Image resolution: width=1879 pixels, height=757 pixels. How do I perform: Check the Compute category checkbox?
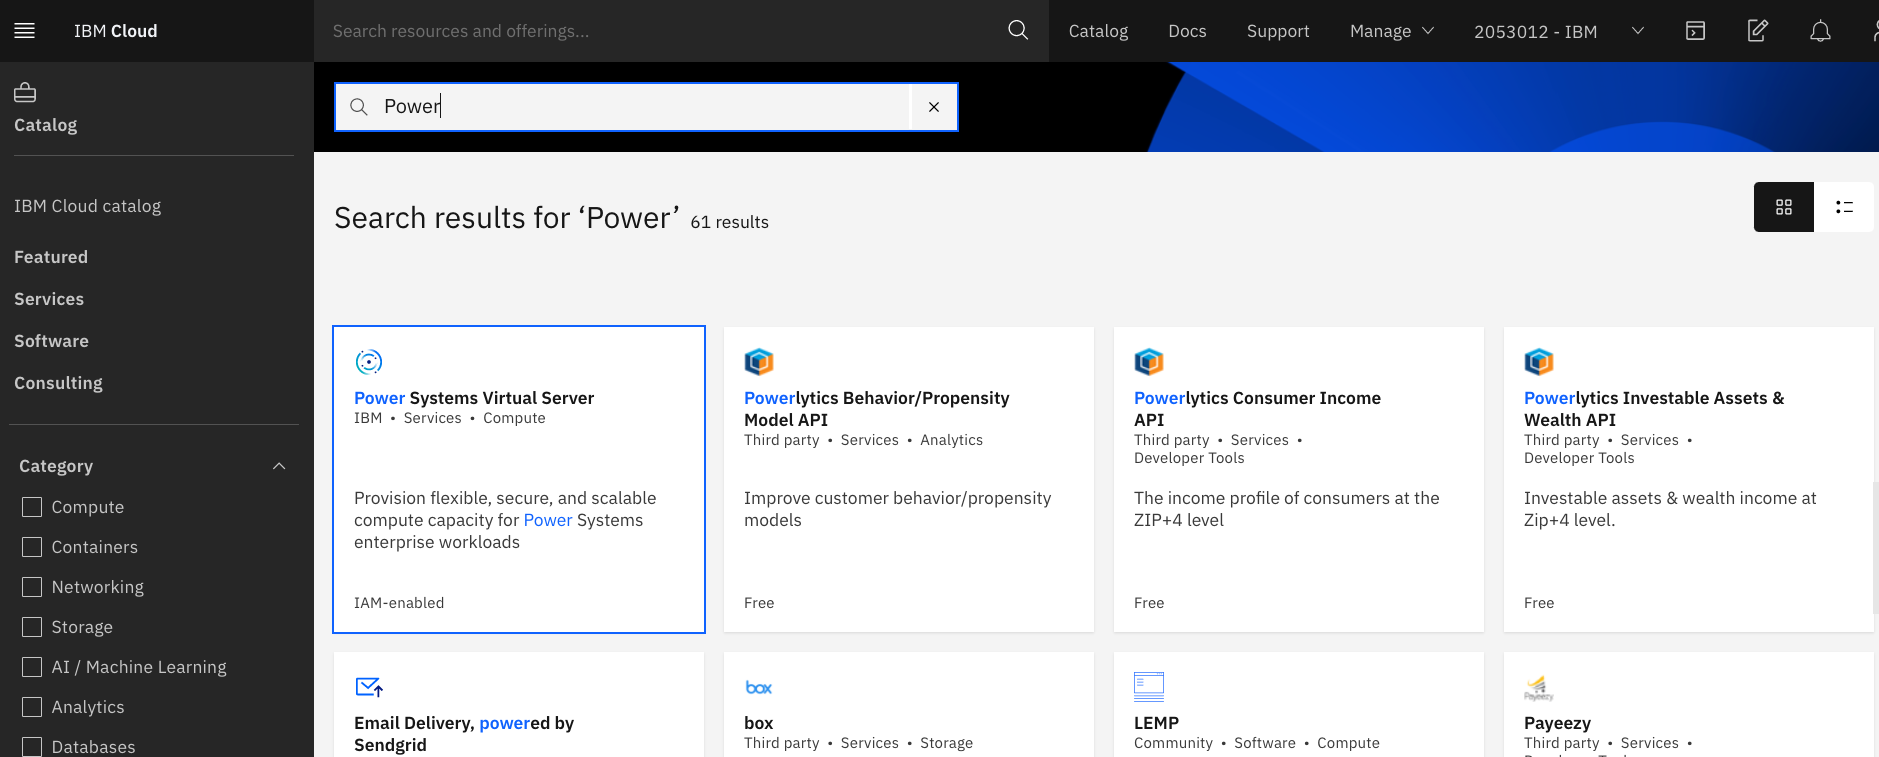[x=32, y=507]
